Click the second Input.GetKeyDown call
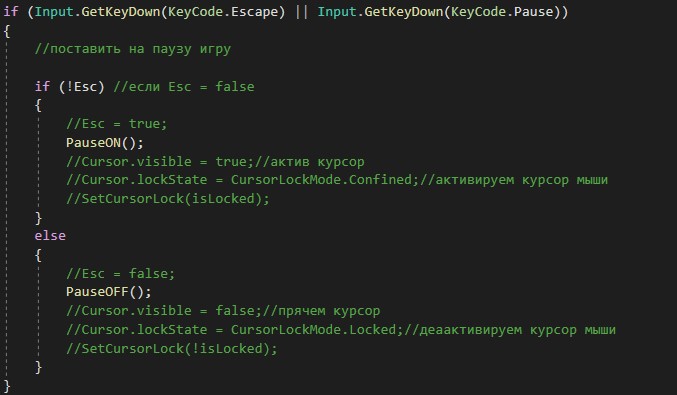 tap(381, 12)
